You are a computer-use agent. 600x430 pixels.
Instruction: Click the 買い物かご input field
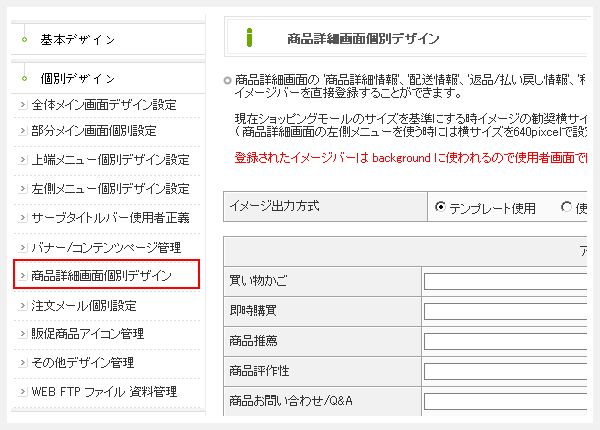coord(510,282)
